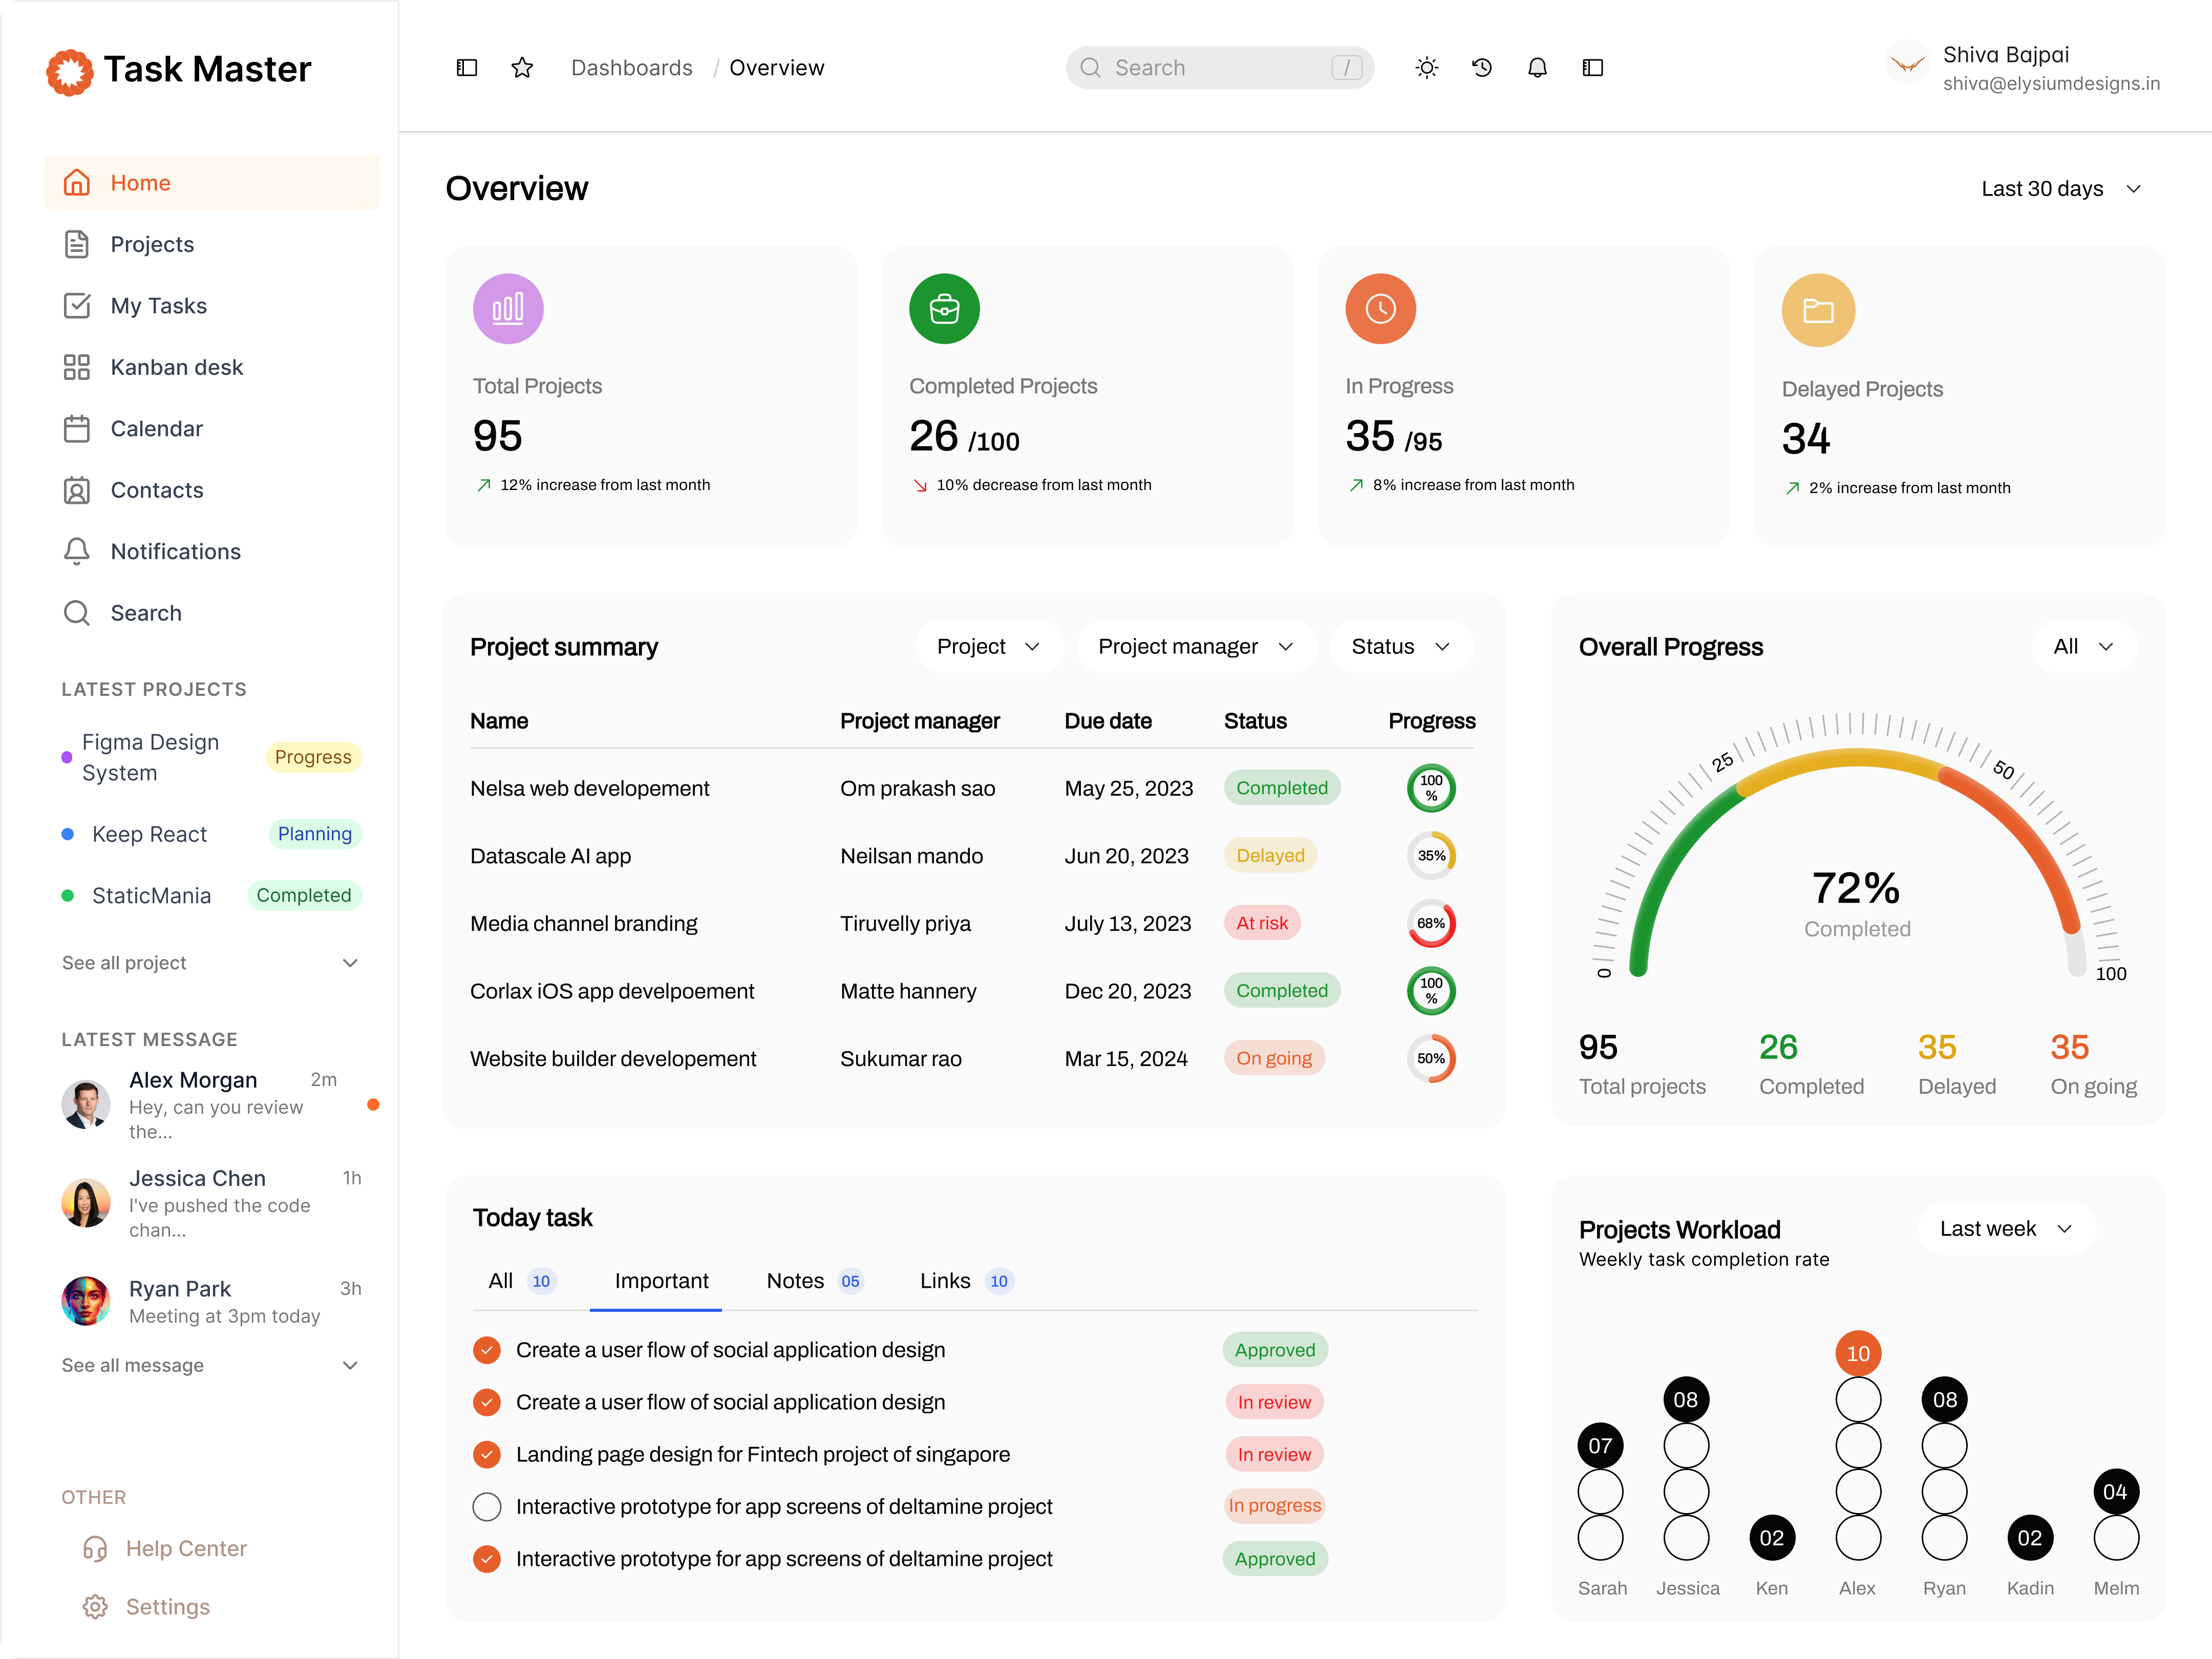Open the Help Center link
This screenshot has width=2212, height=1659.
(186, 1549)
